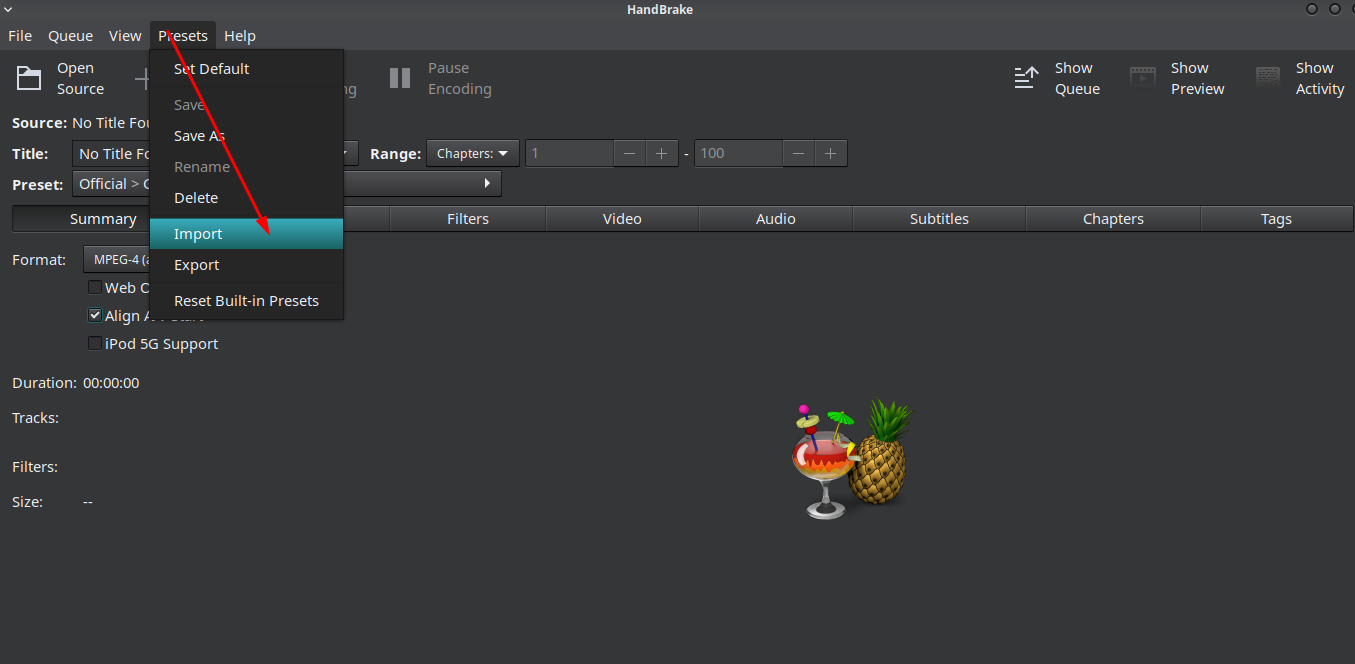
Task: Open the Preset selector showing Official
Action: [287, 184]
